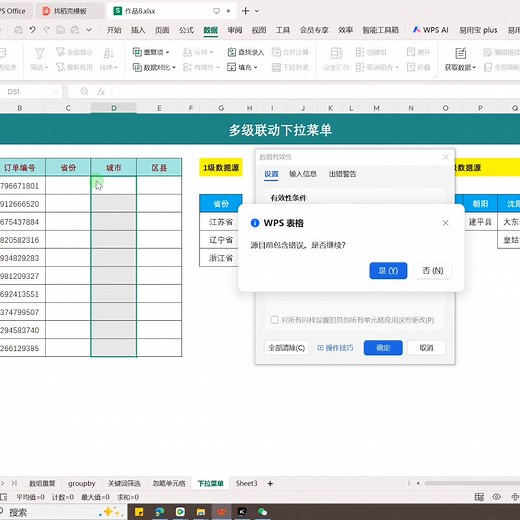Viewport: 520px width, 520px height.
Task: Click the 筛选 filter funnel icon
Action: coord(39,53)
